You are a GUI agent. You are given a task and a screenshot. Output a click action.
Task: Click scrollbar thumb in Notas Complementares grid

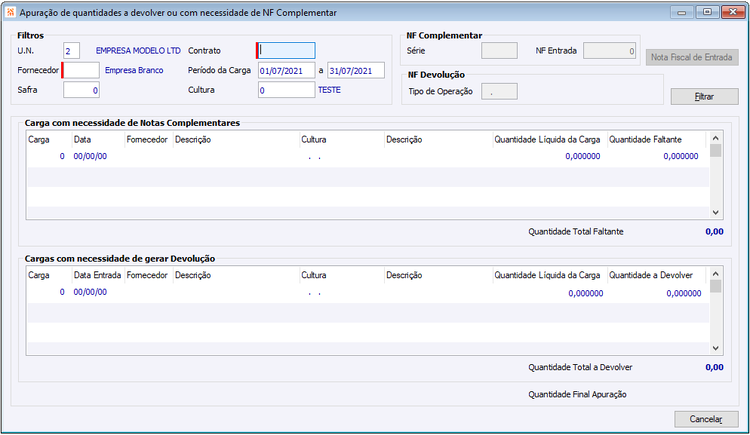(716, 151)
